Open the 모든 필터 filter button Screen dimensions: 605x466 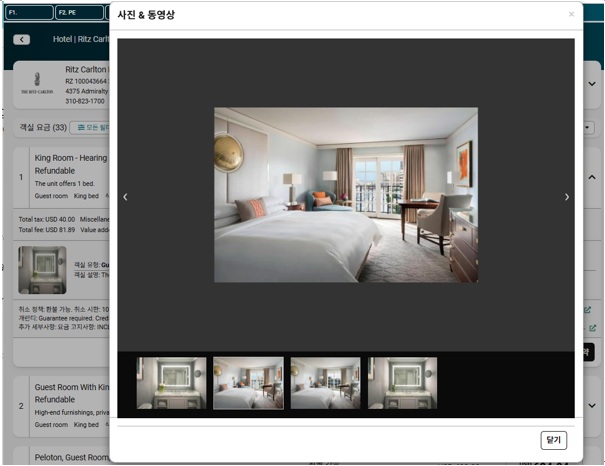tap(91, 127)
